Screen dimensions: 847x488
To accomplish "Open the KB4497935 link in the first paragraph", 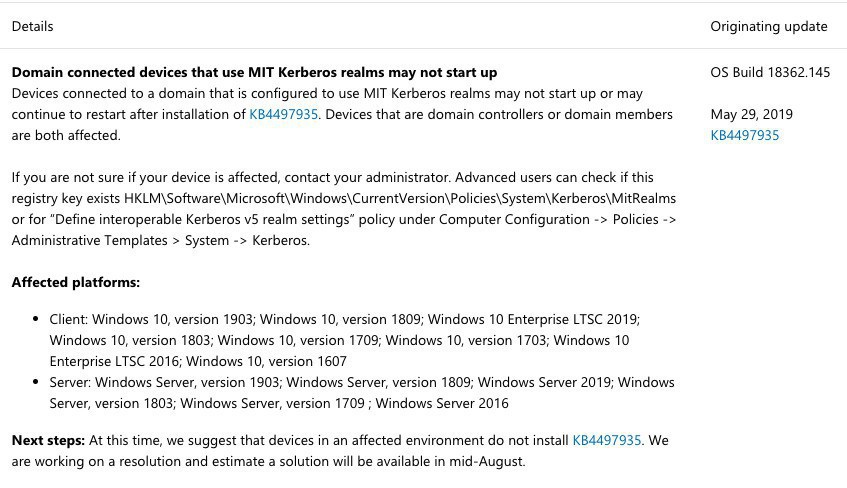I will (283, 114).
